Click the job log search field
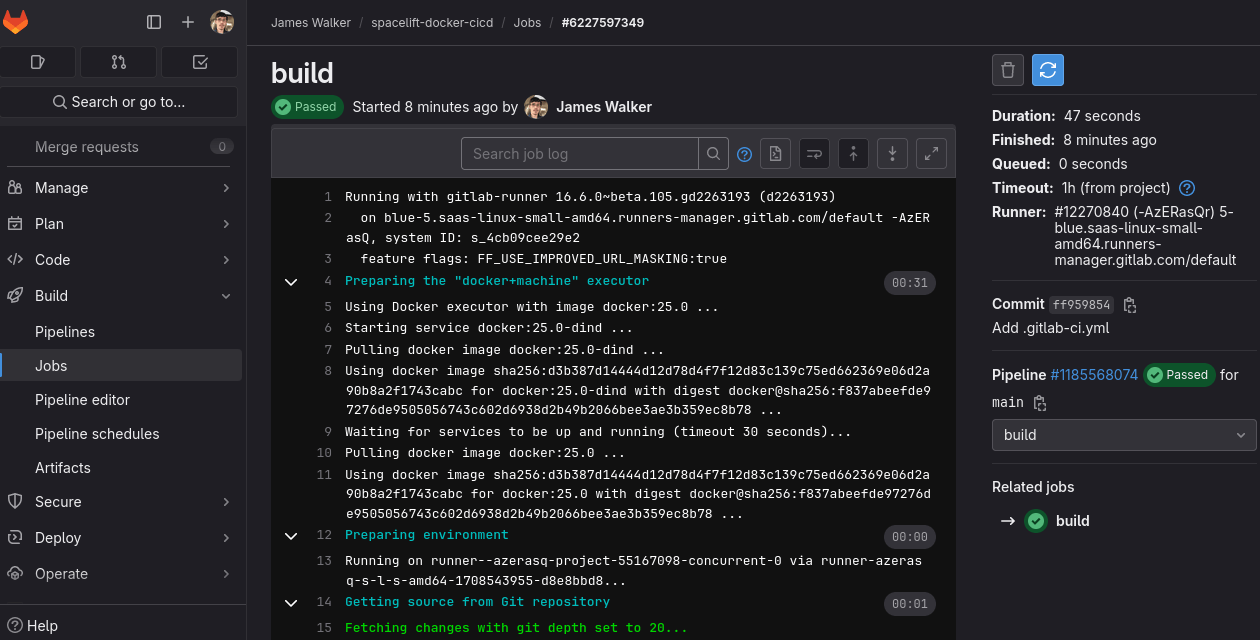Image resolution: width=1260 pixels, height=640 pixels. point(580,153)
